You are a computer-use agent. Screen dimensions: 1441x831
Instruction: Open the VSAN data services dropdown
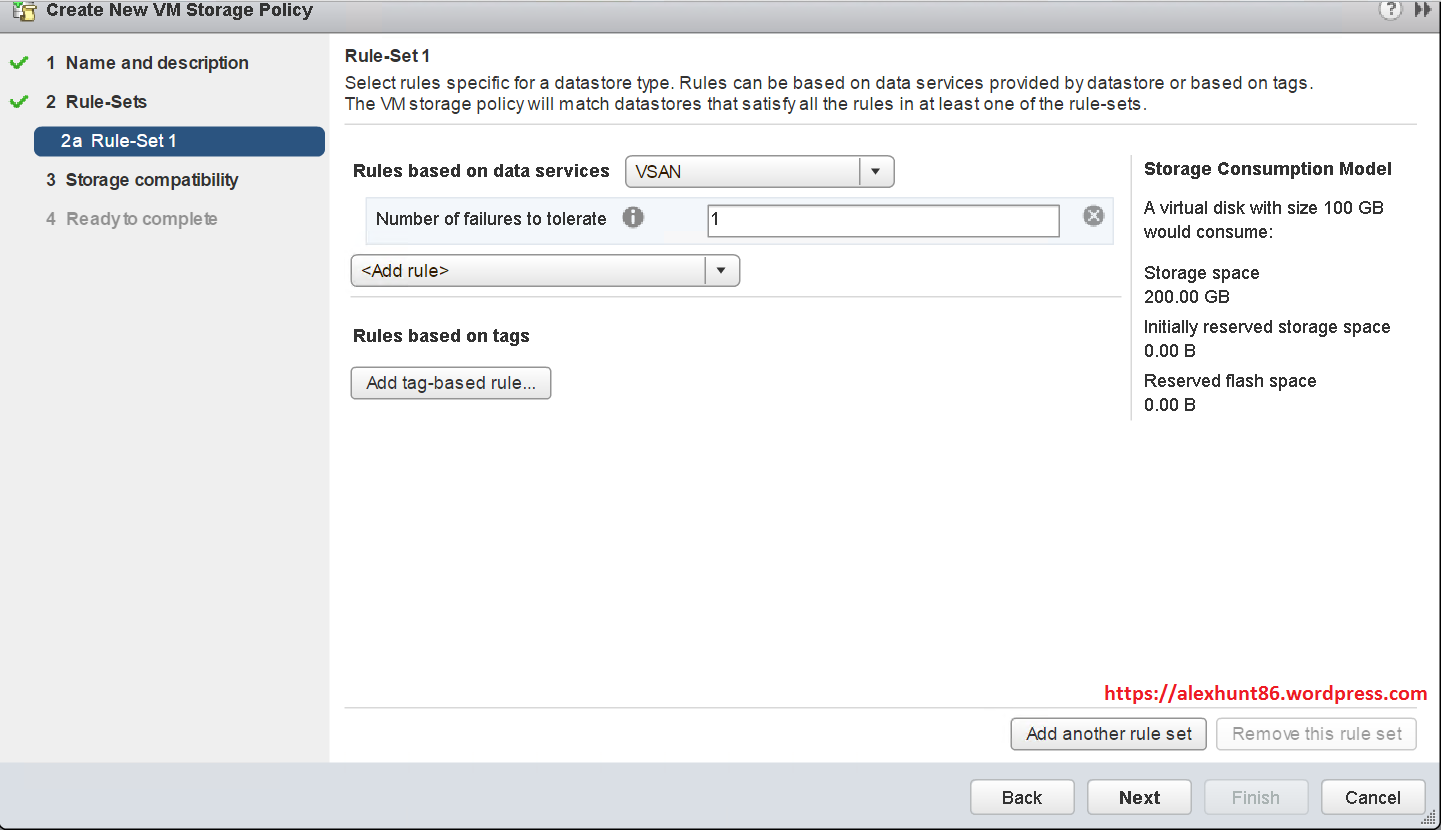[875, 171]
